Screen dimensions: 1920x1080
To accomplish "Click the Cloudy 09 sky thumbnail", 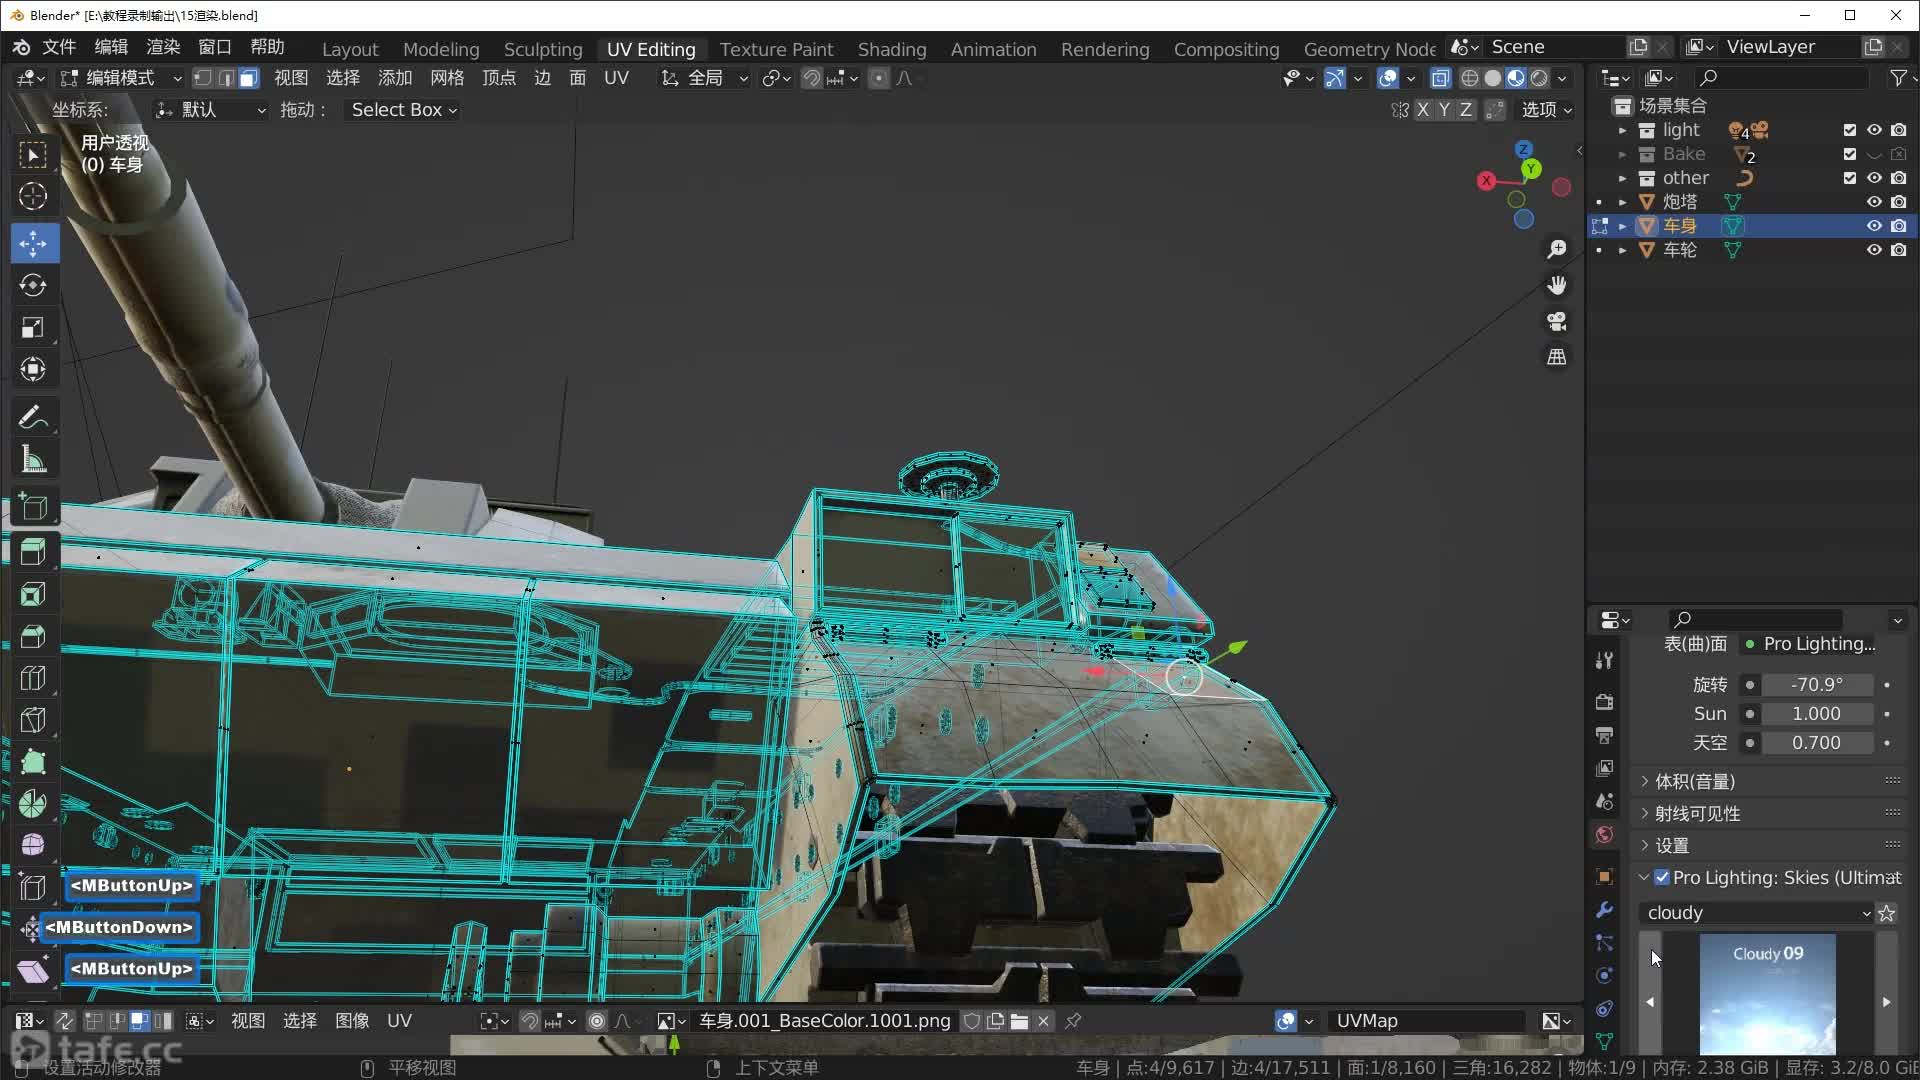I will click(x=1767, y=993).
